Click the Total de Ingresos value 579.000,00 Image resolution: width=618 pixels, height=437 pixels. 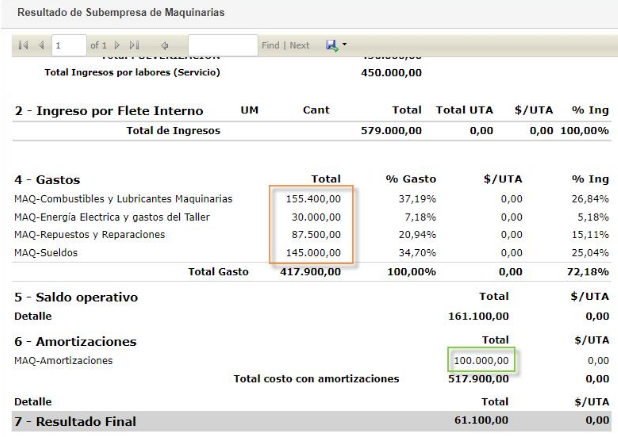tap(391, 130)
